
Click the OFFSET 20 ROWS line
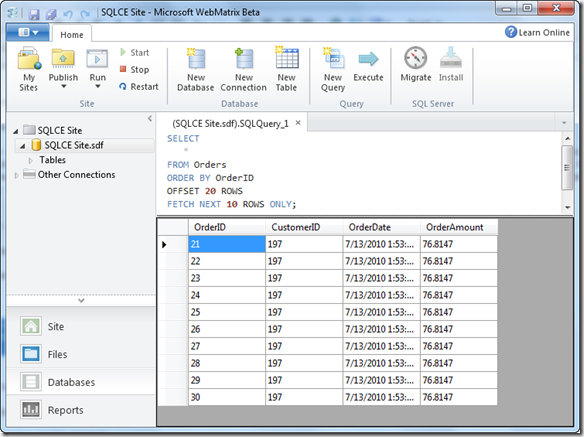tap(204, 191)
